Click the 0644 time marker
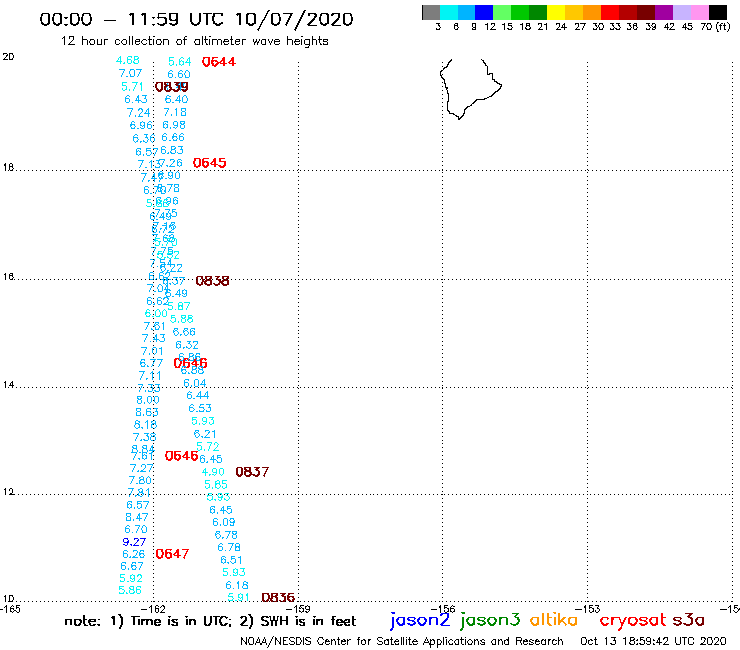 pyautogui.click(x=219, y=62)
